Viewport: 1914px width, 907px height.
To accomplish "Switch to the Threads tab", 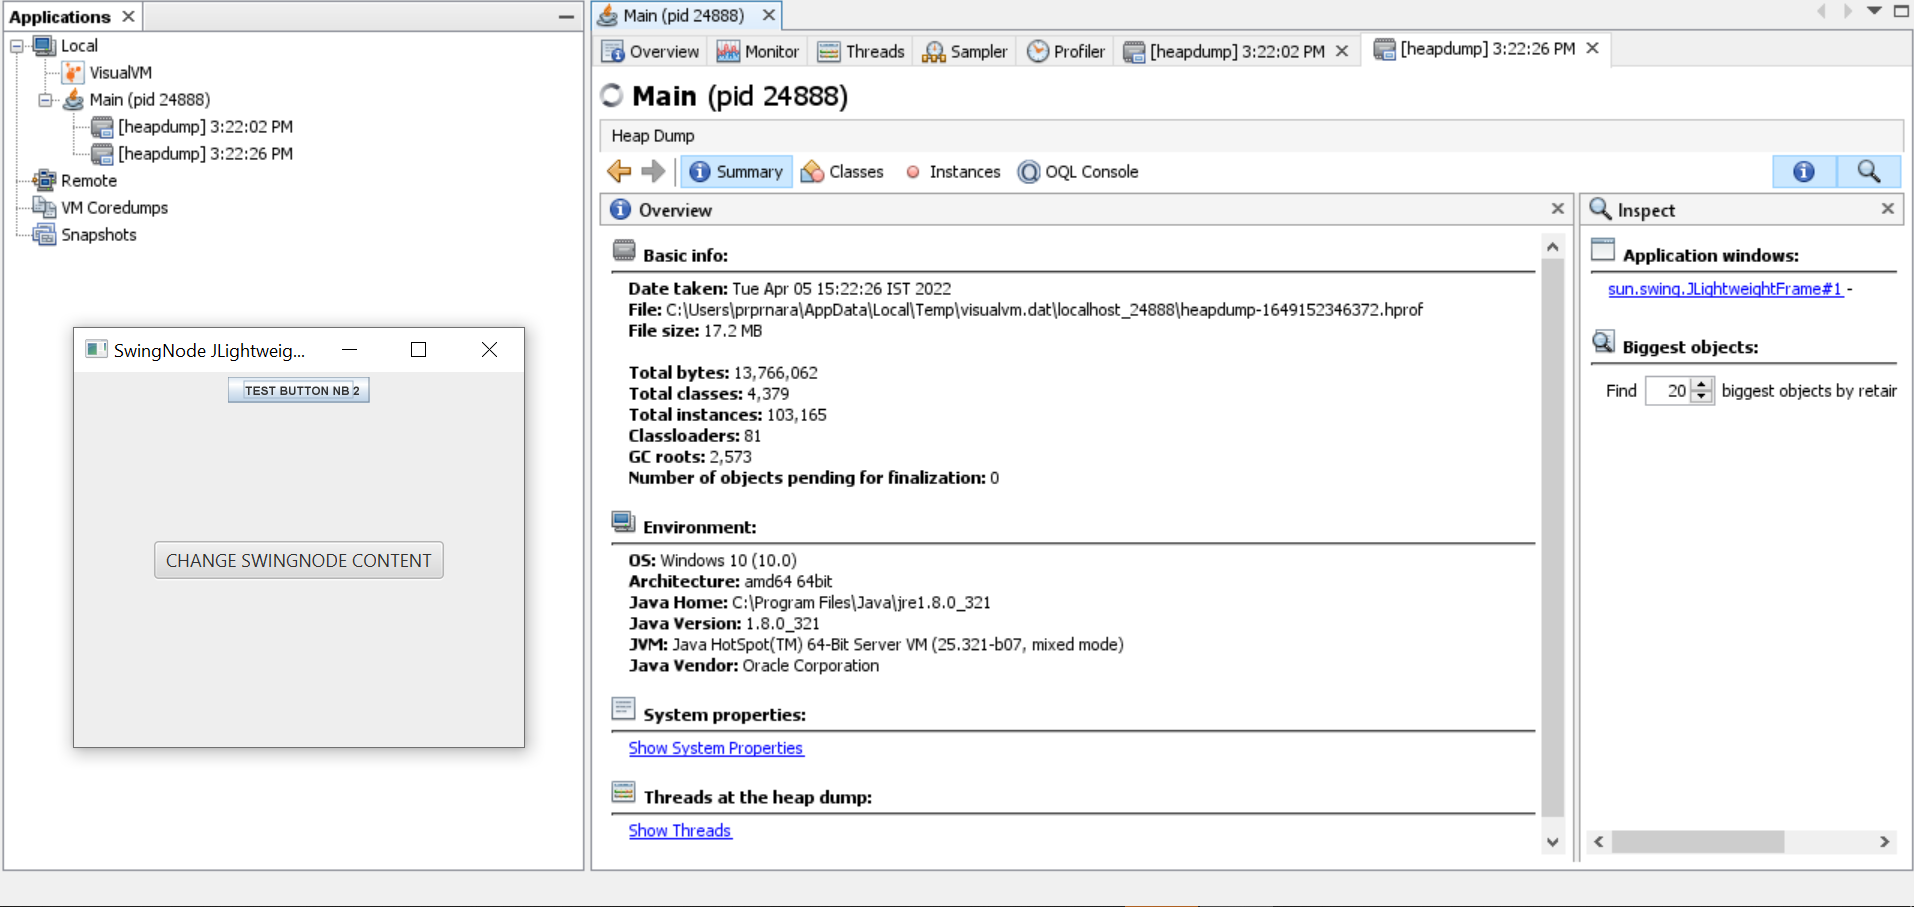I will [x=861, y=52].
